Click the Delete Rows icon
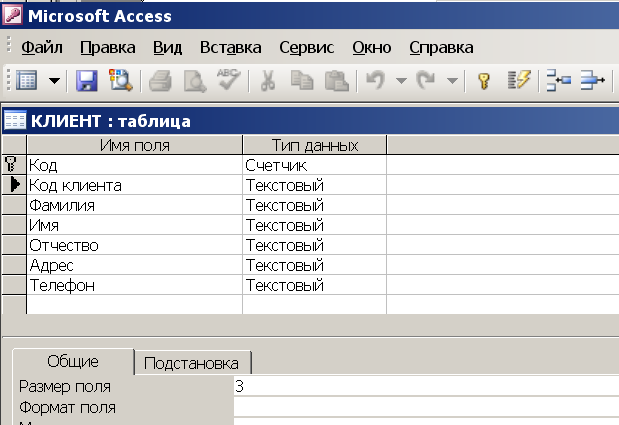 593,80
